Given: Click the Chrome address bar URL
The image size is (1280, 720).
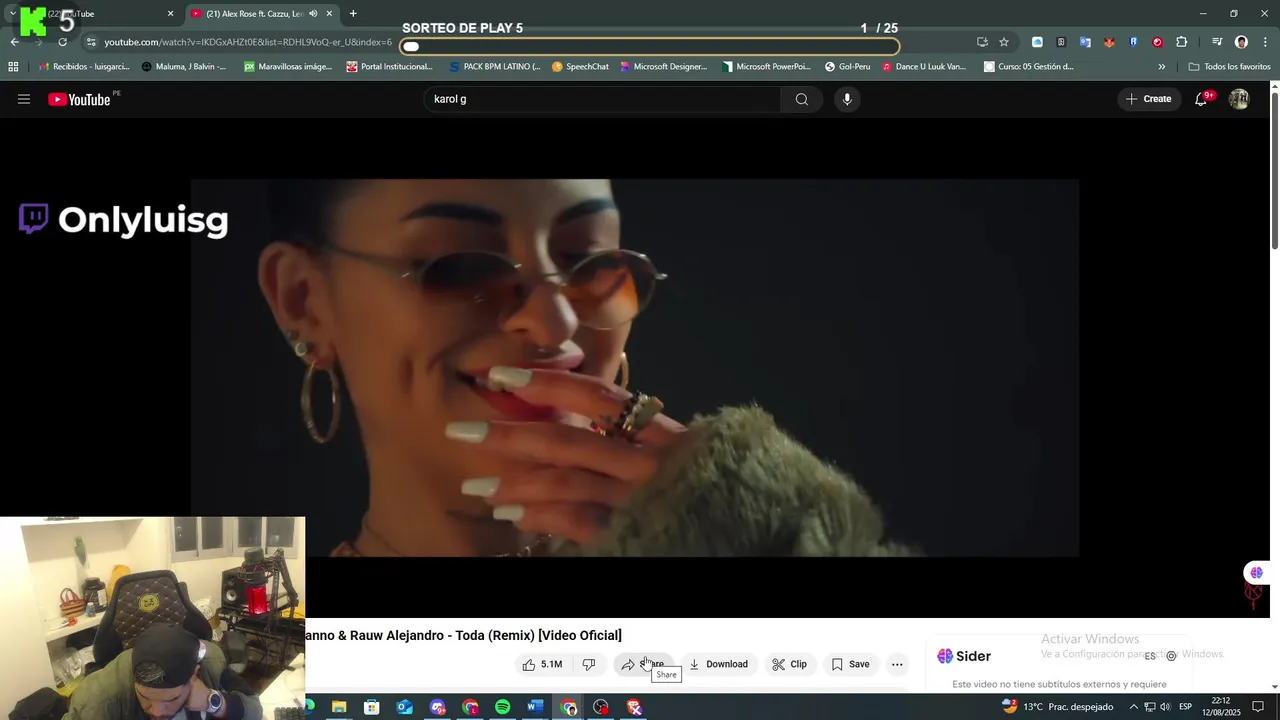Looking at the screenshot, I should click(248, 42).
